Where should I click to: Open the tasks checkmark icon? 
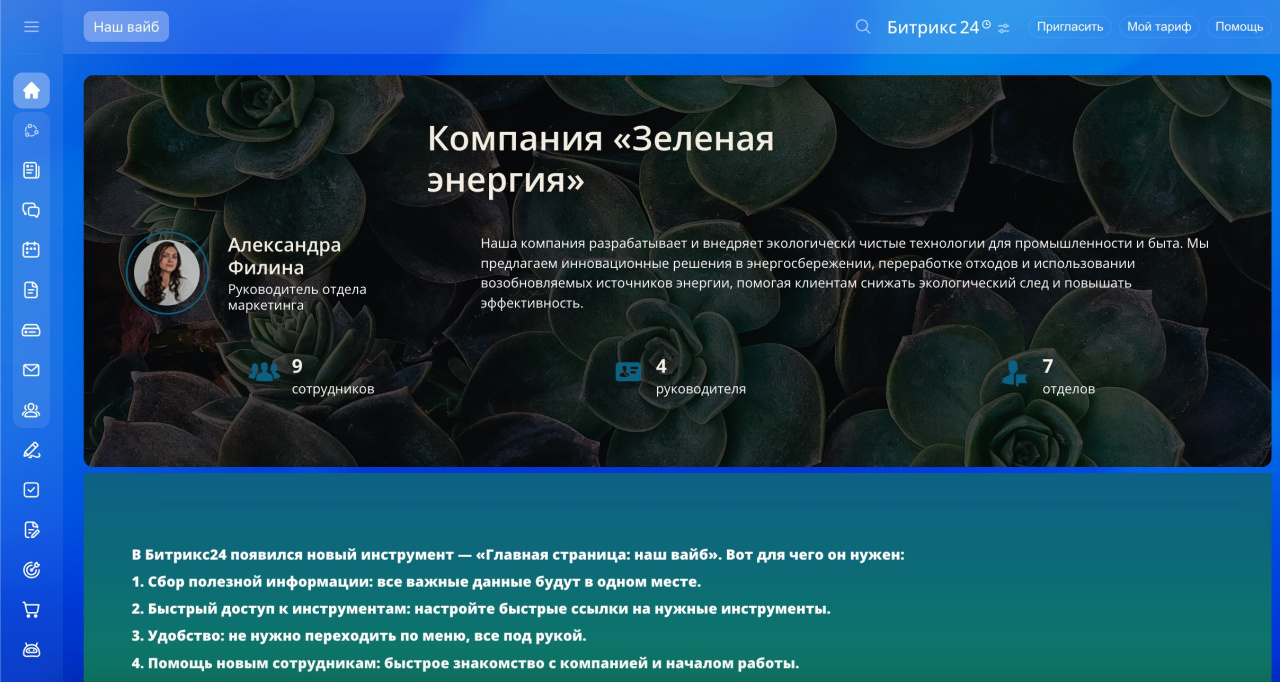pos(31,490)
